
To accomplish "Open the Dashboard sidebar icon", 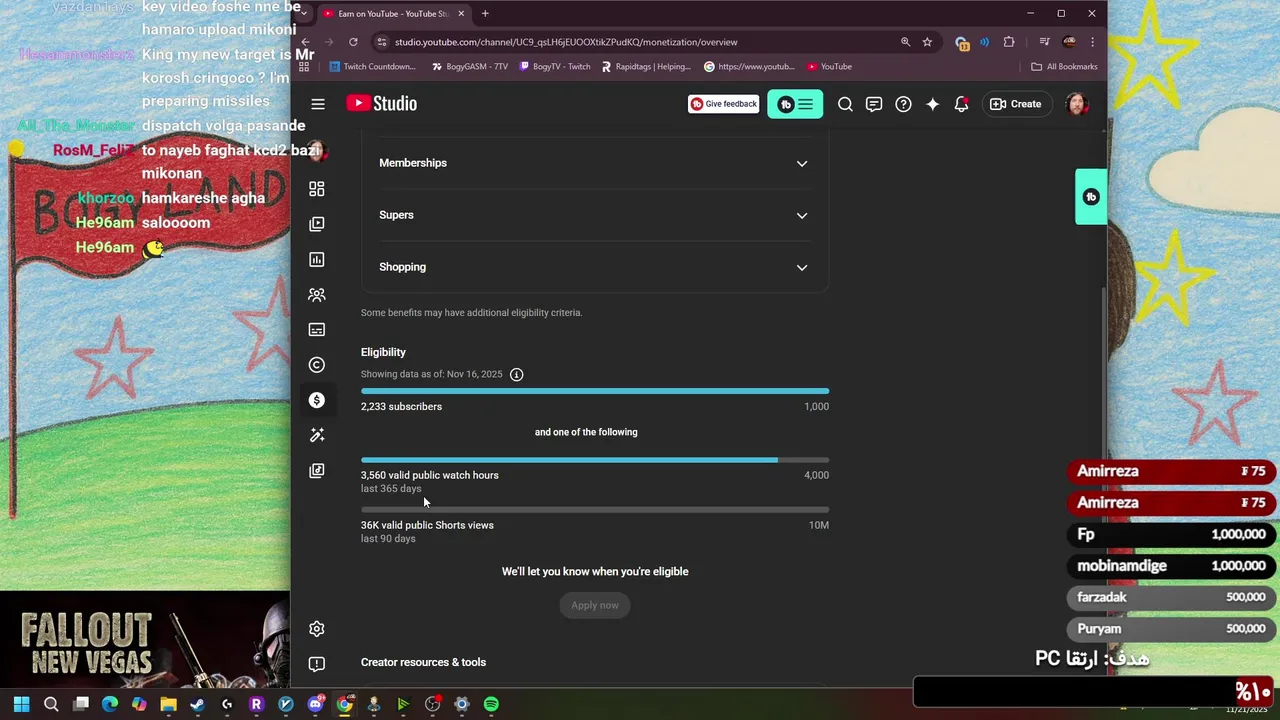I will pyautogui.click(x=317, y=189).
